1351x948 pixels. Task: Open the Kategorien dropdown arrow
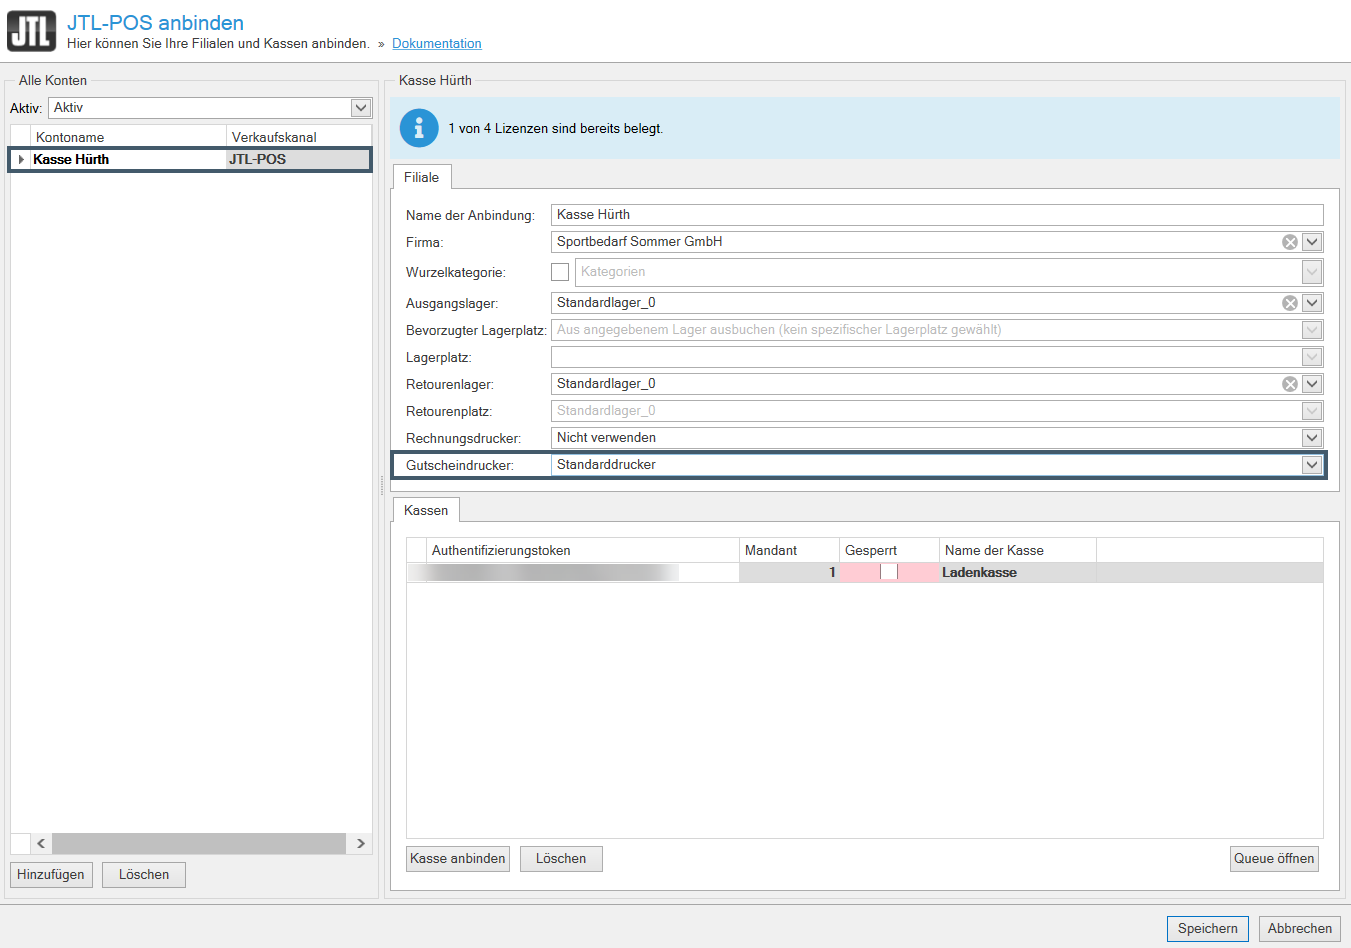point(1312,272)
